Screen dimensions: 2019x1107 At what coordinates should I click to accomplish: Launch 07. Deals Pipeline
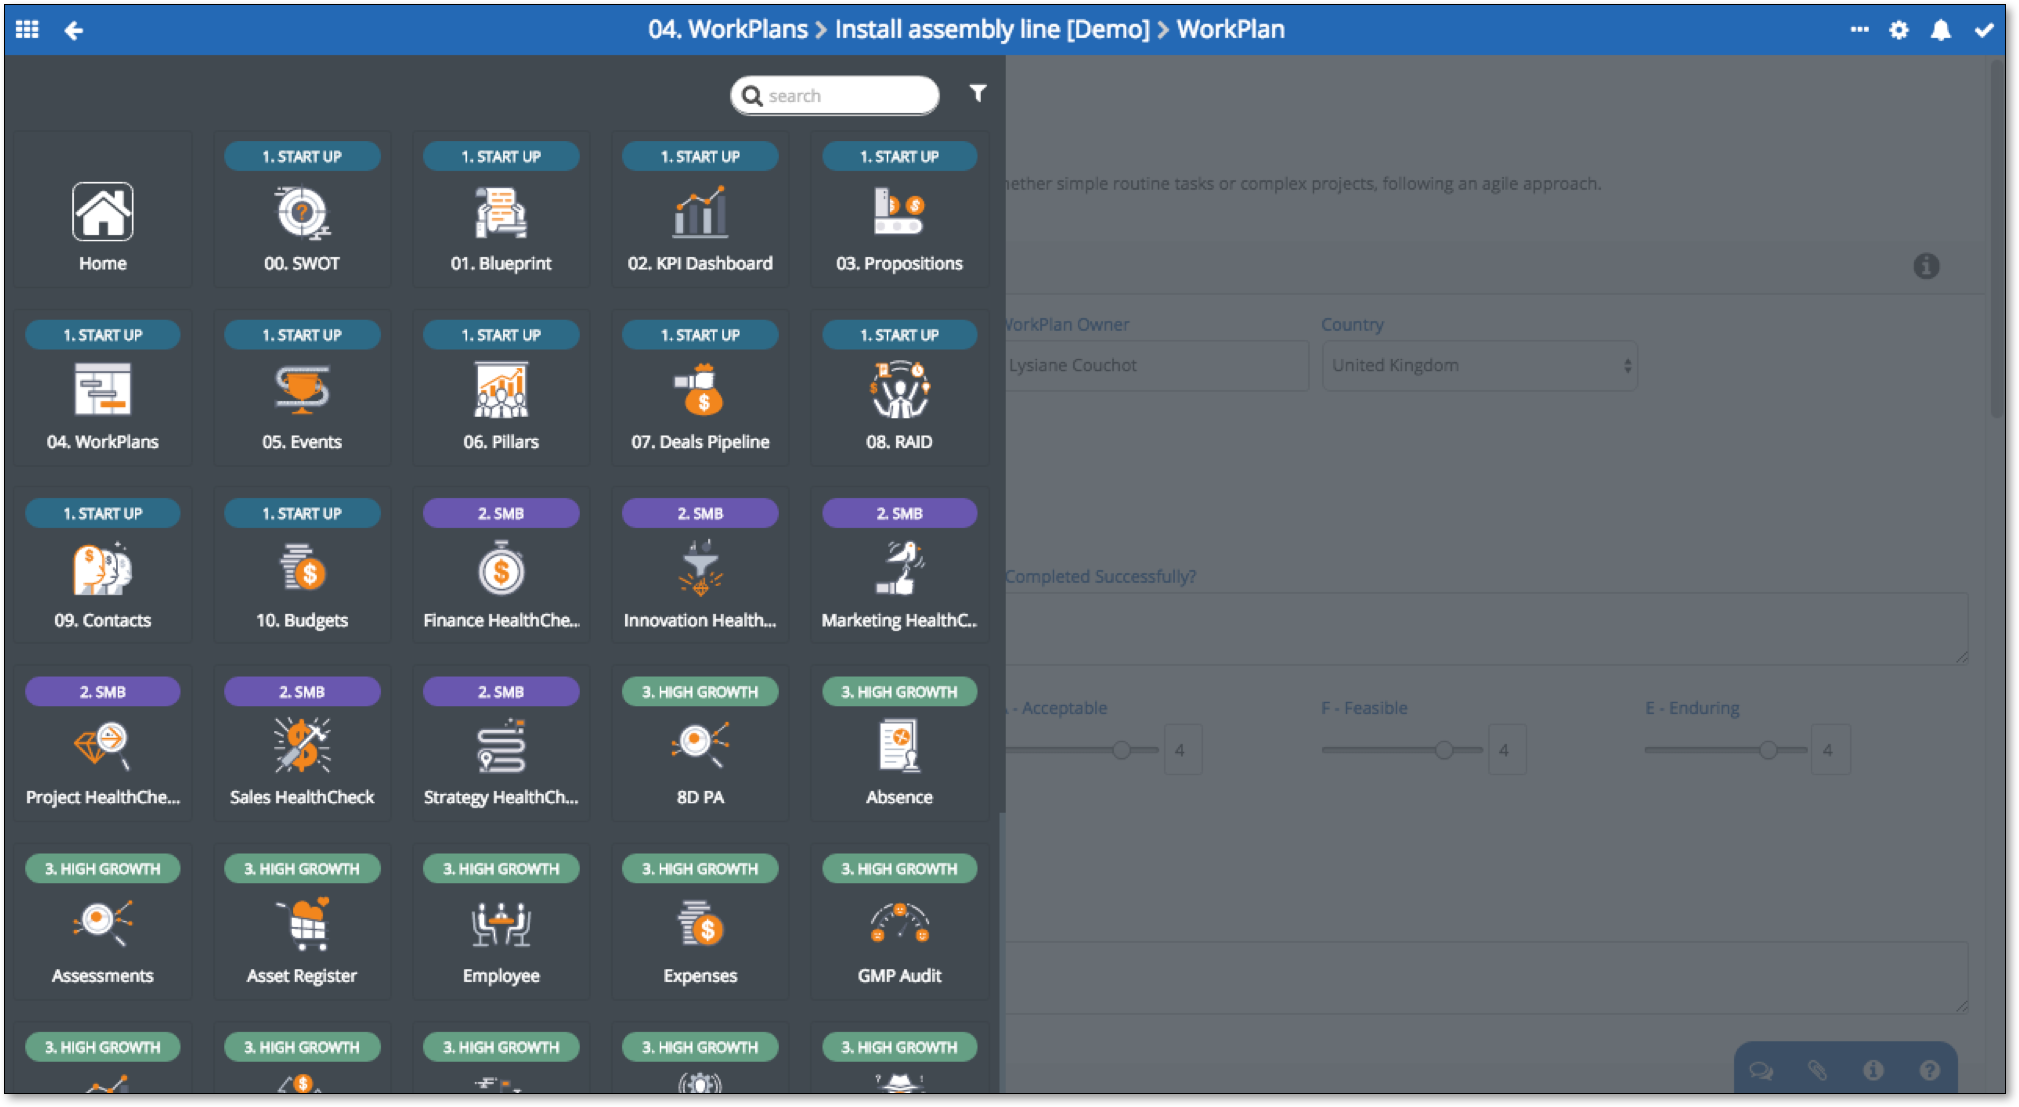point(700,388)
